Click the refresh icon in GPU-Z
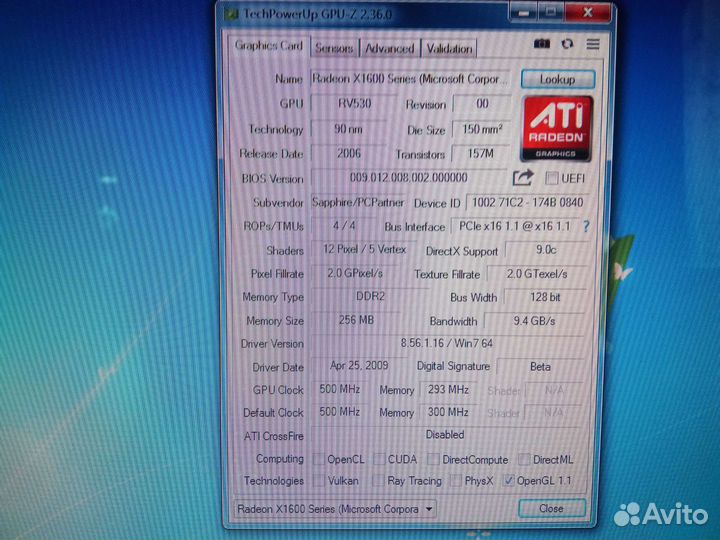 point(568,44)
